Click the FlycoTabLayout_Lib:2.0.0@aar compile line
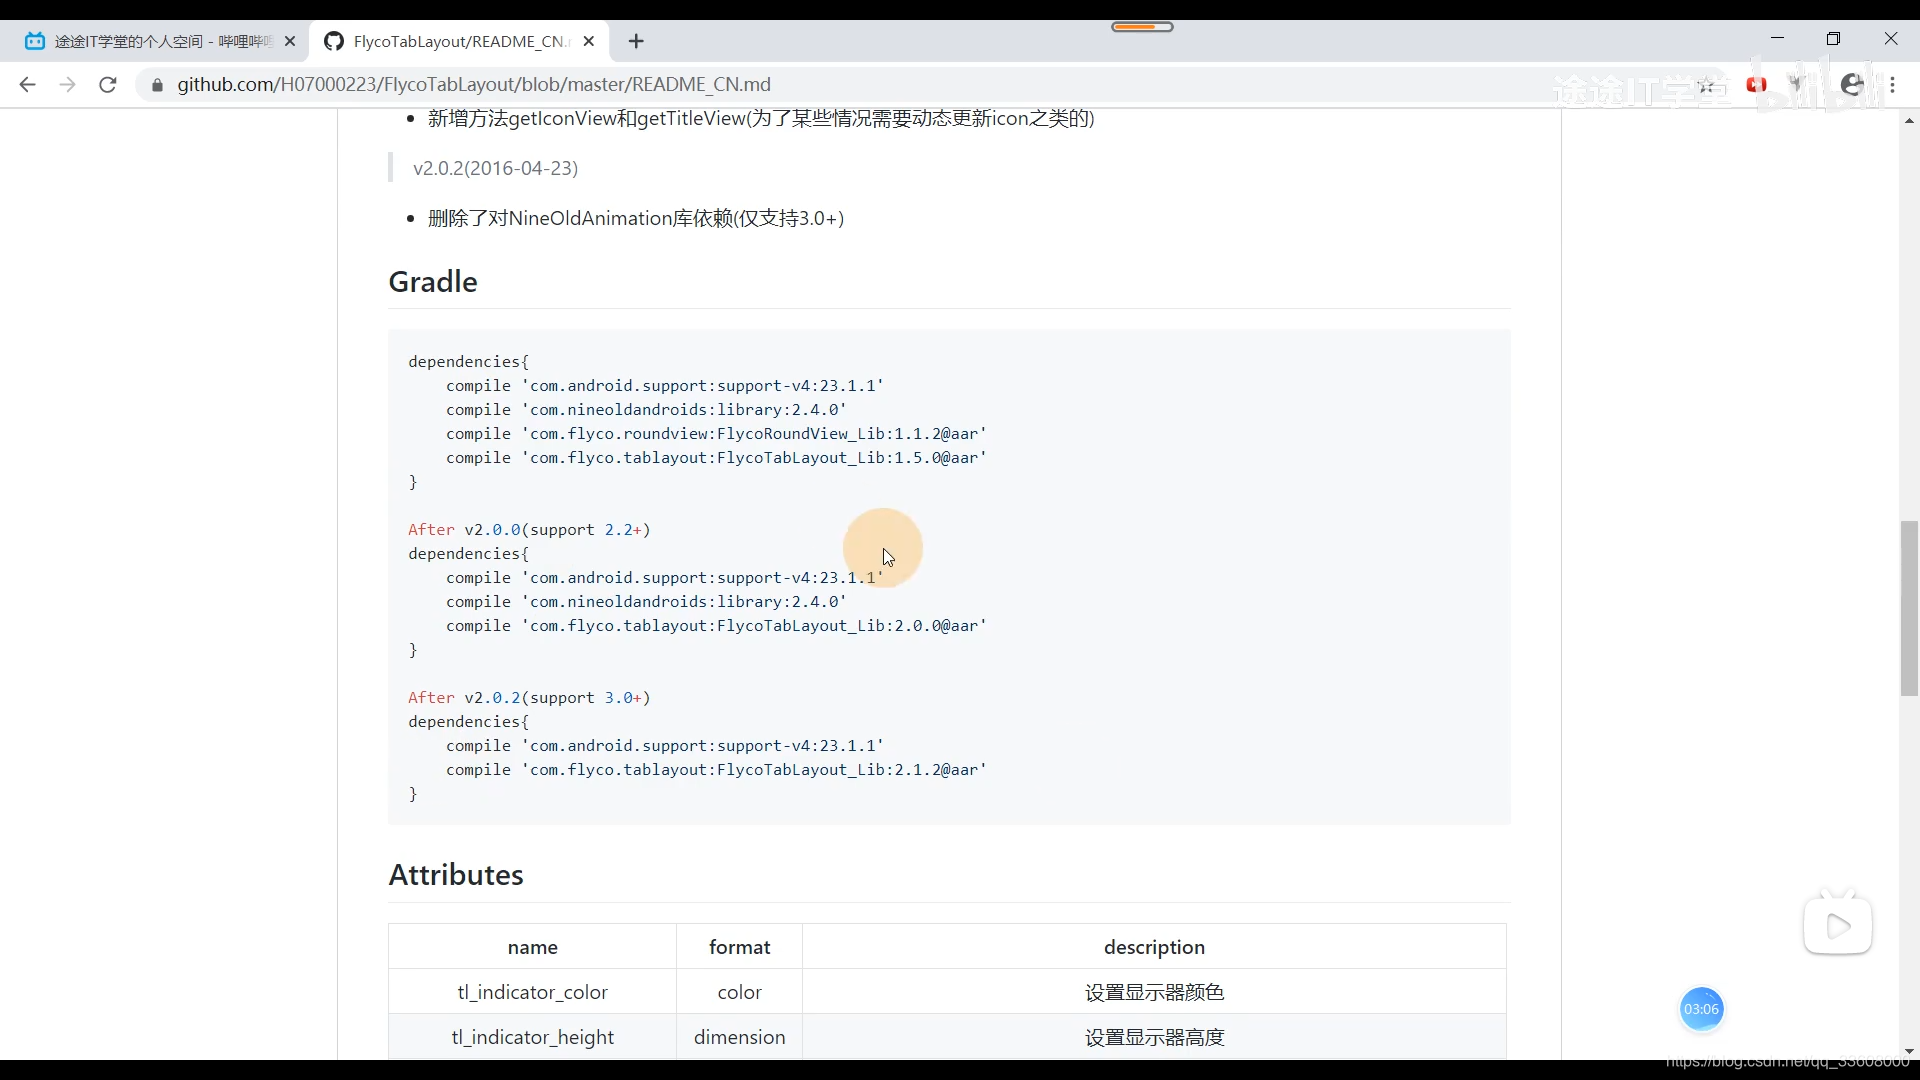The height and width of the screenshot is (1080, 1920). pyautogui.click(x=716, y=626)
